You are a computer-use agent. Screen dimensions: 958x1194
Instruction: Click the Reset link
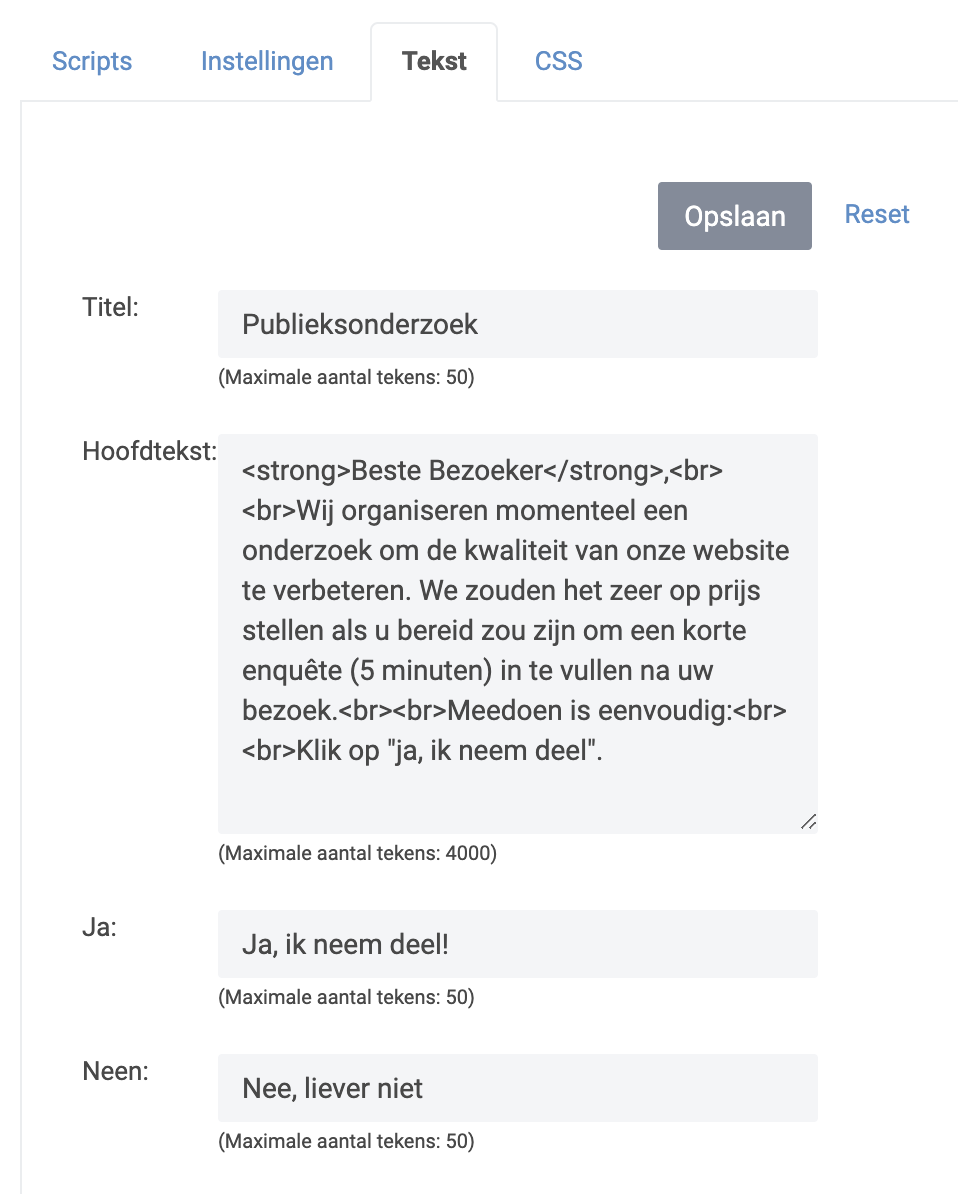pos(877,214)
